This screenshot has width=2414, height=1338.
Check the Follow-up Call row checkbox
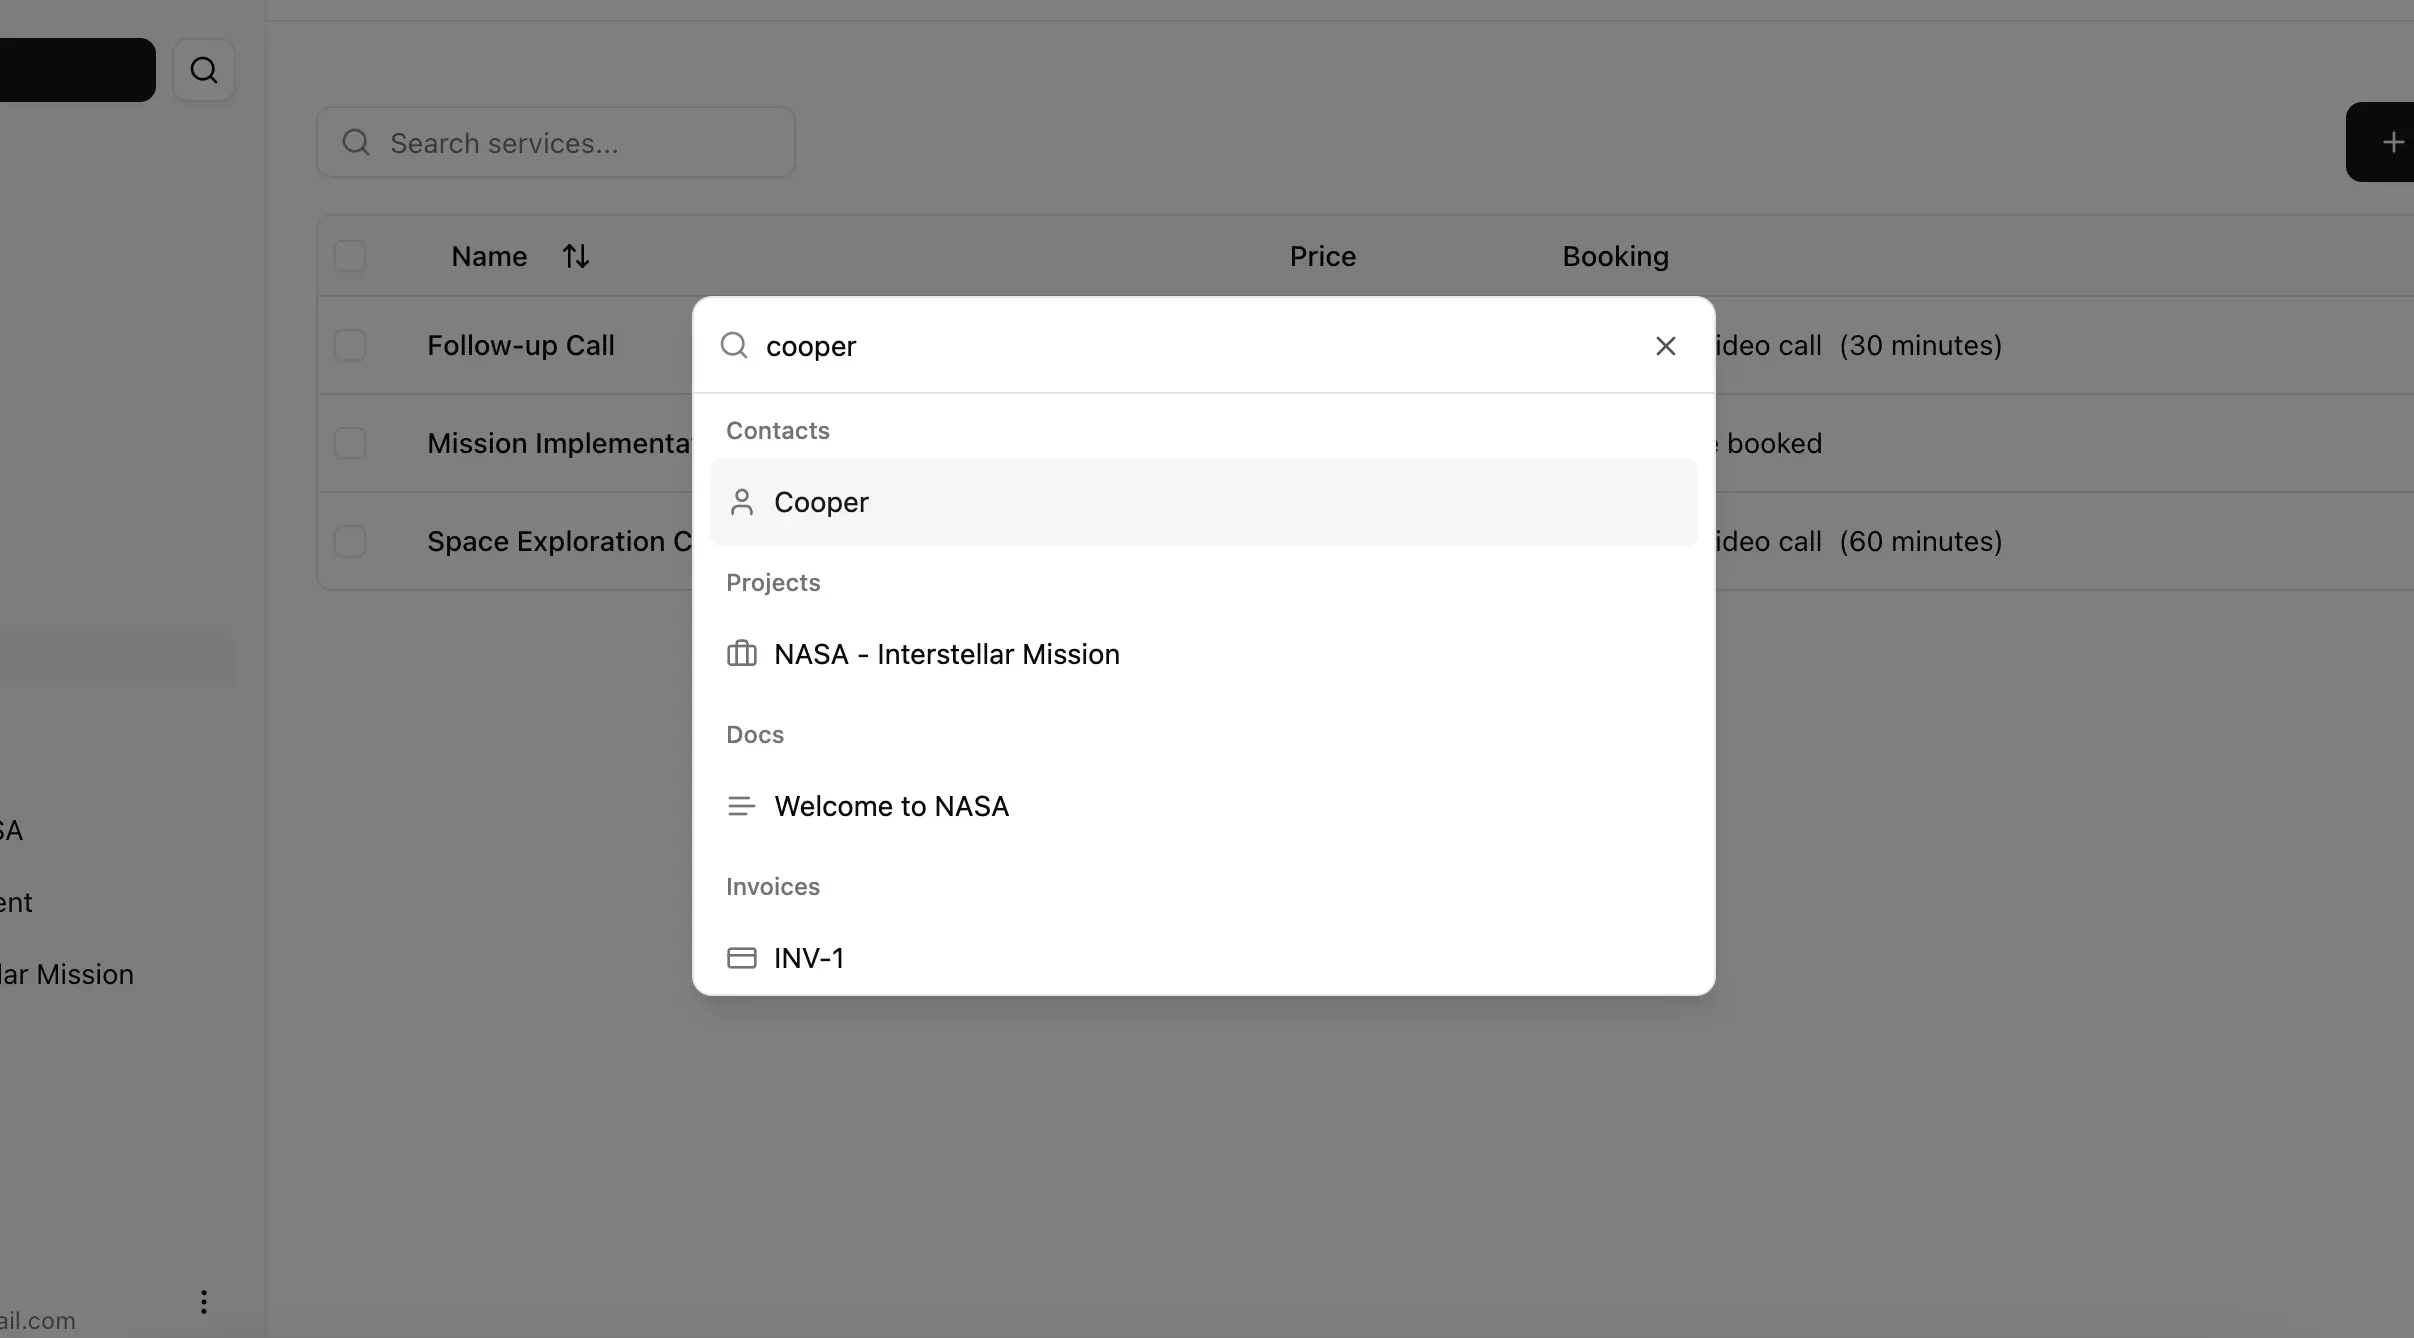(350, 346)
